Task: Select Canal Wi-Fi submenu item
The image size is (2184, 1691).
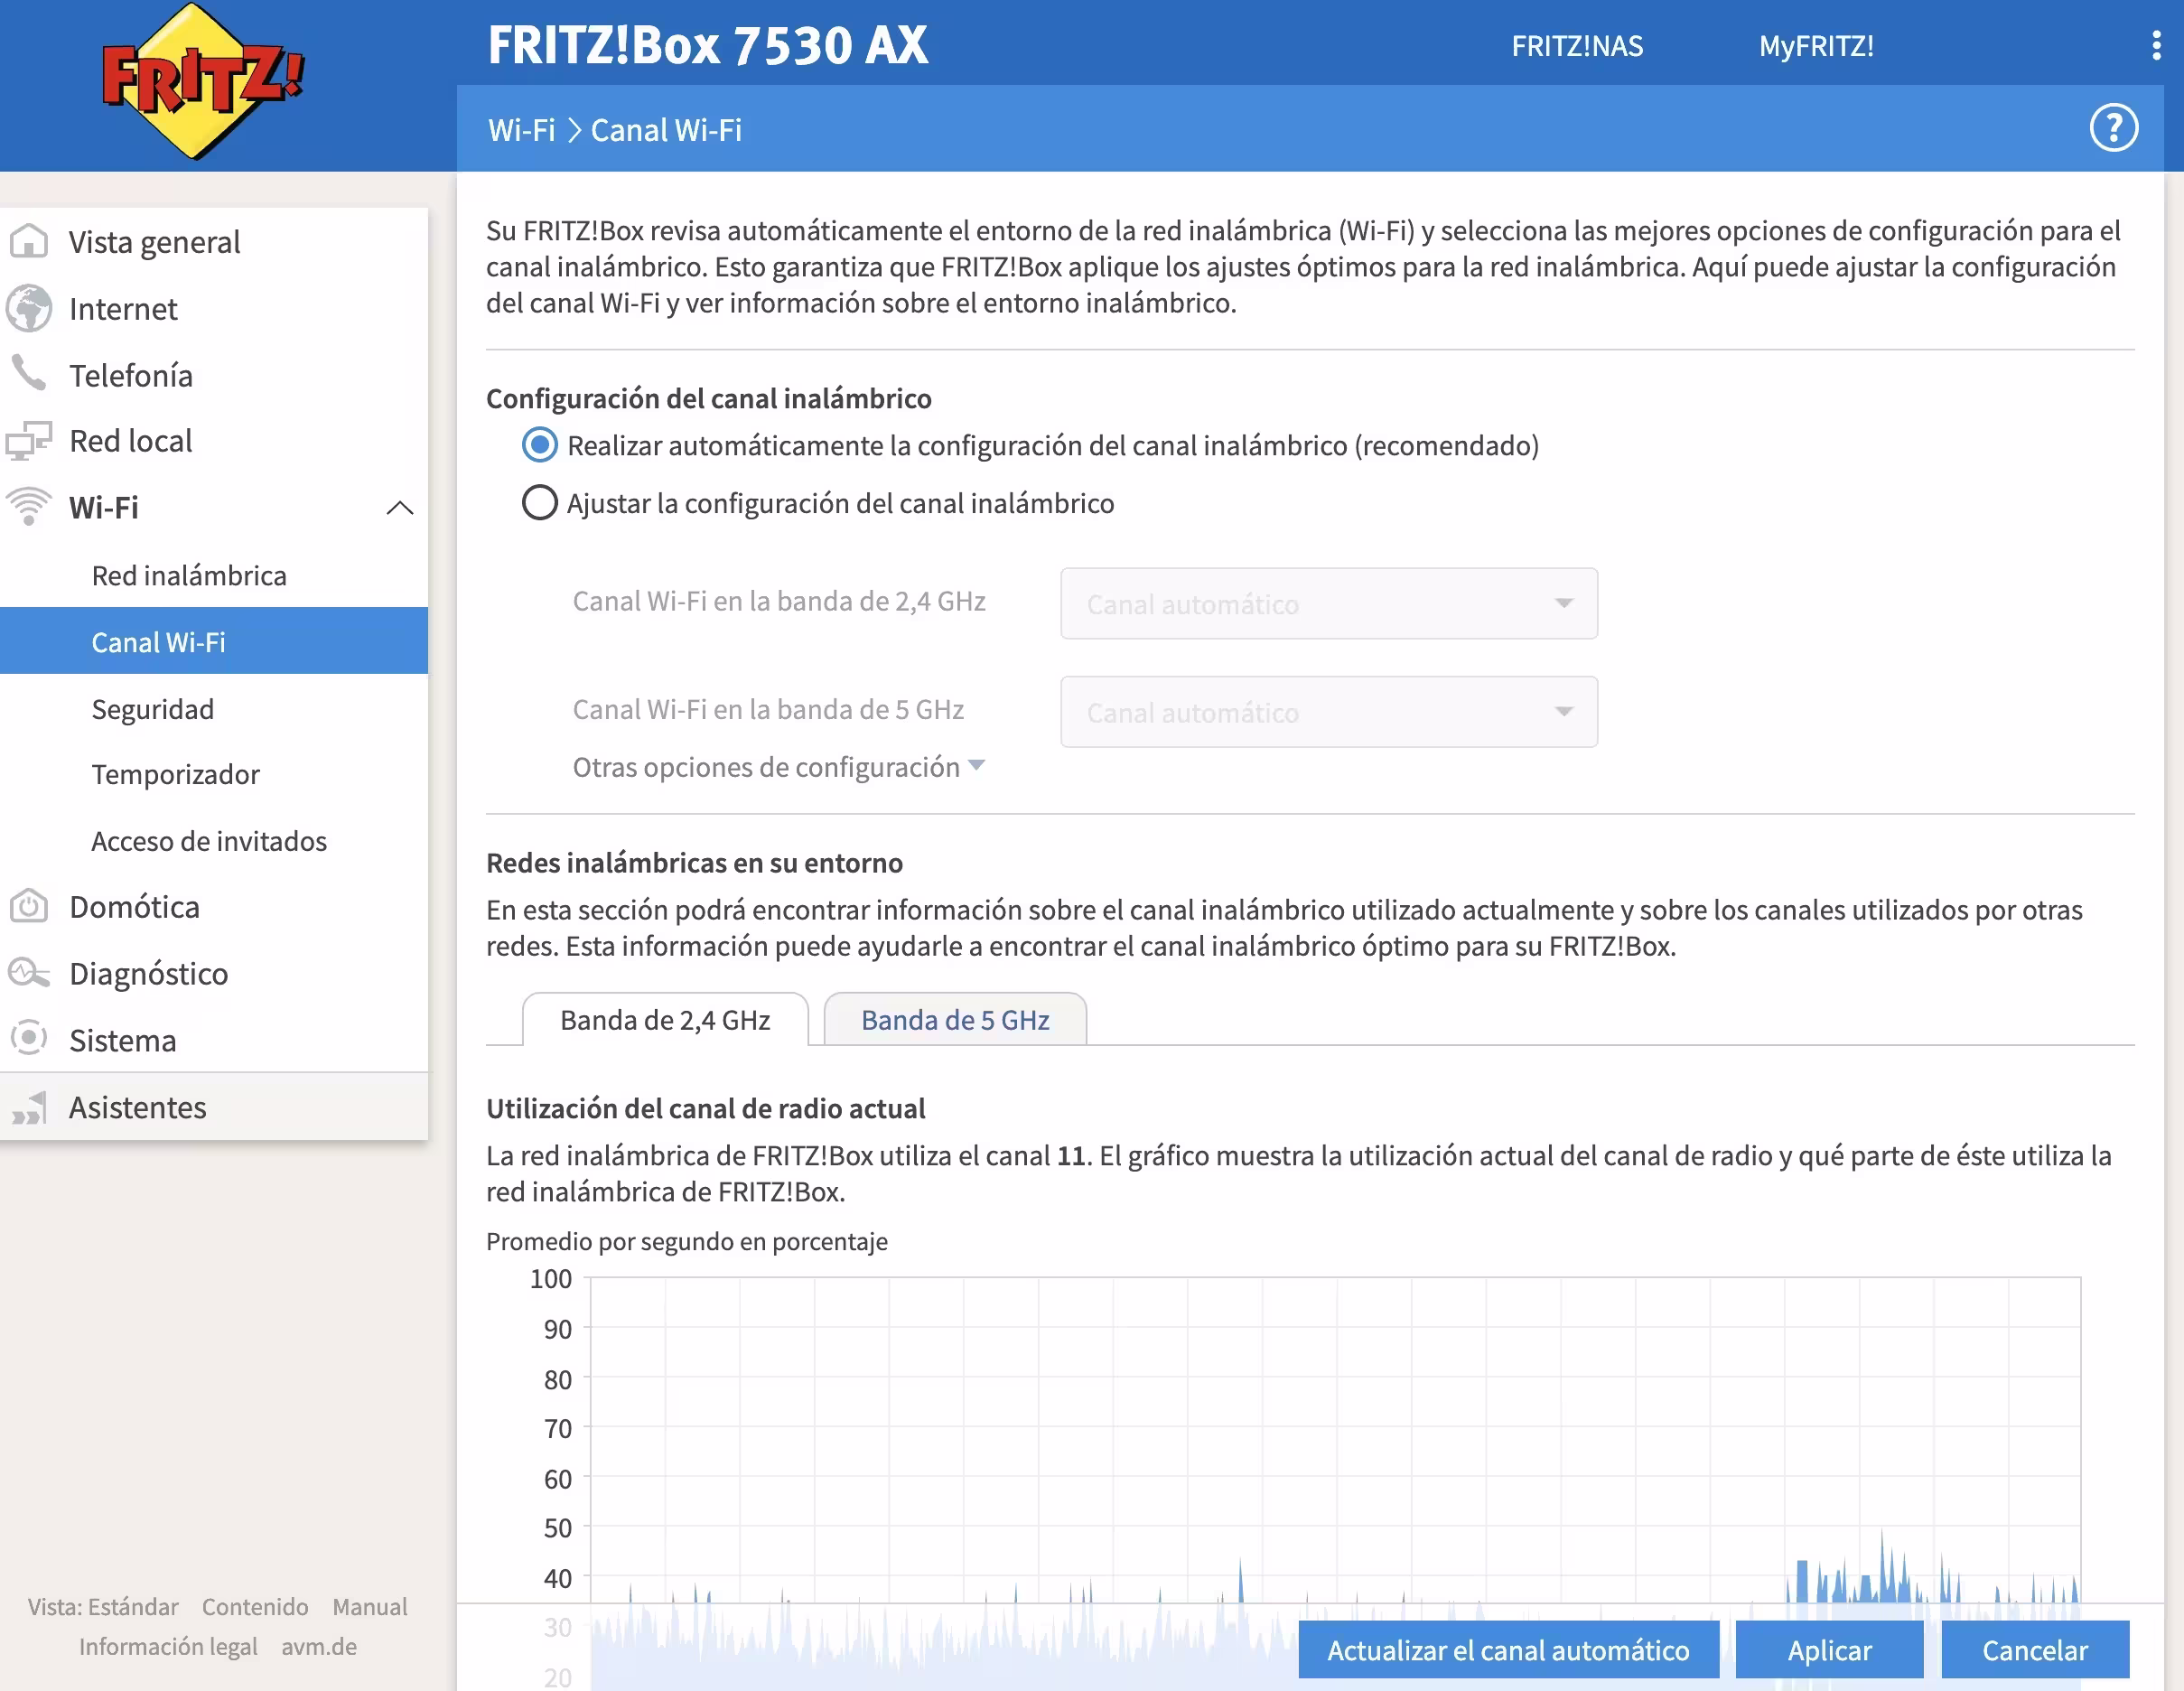Action: point(214,641)
